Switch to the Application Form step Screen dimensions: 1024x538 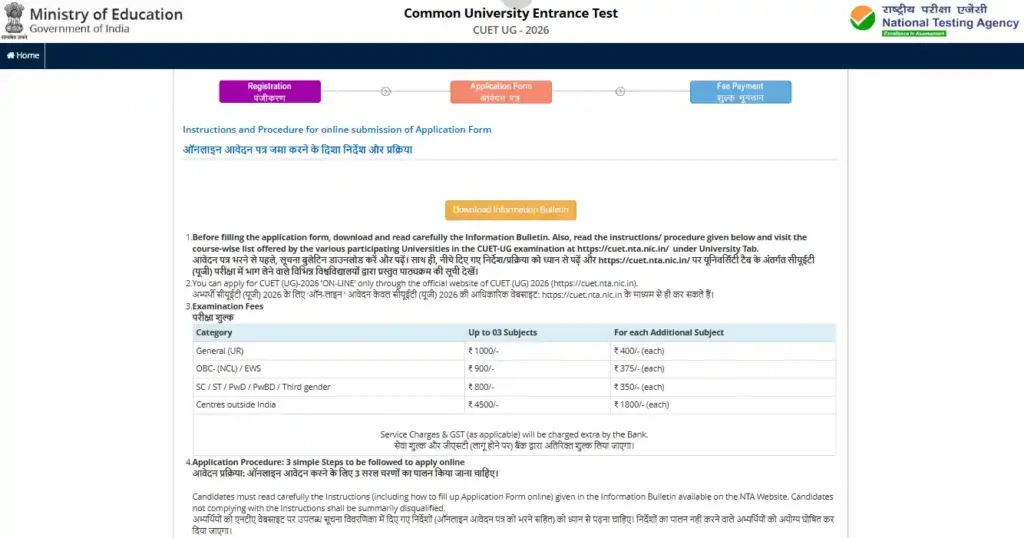(x=501, y=92)
